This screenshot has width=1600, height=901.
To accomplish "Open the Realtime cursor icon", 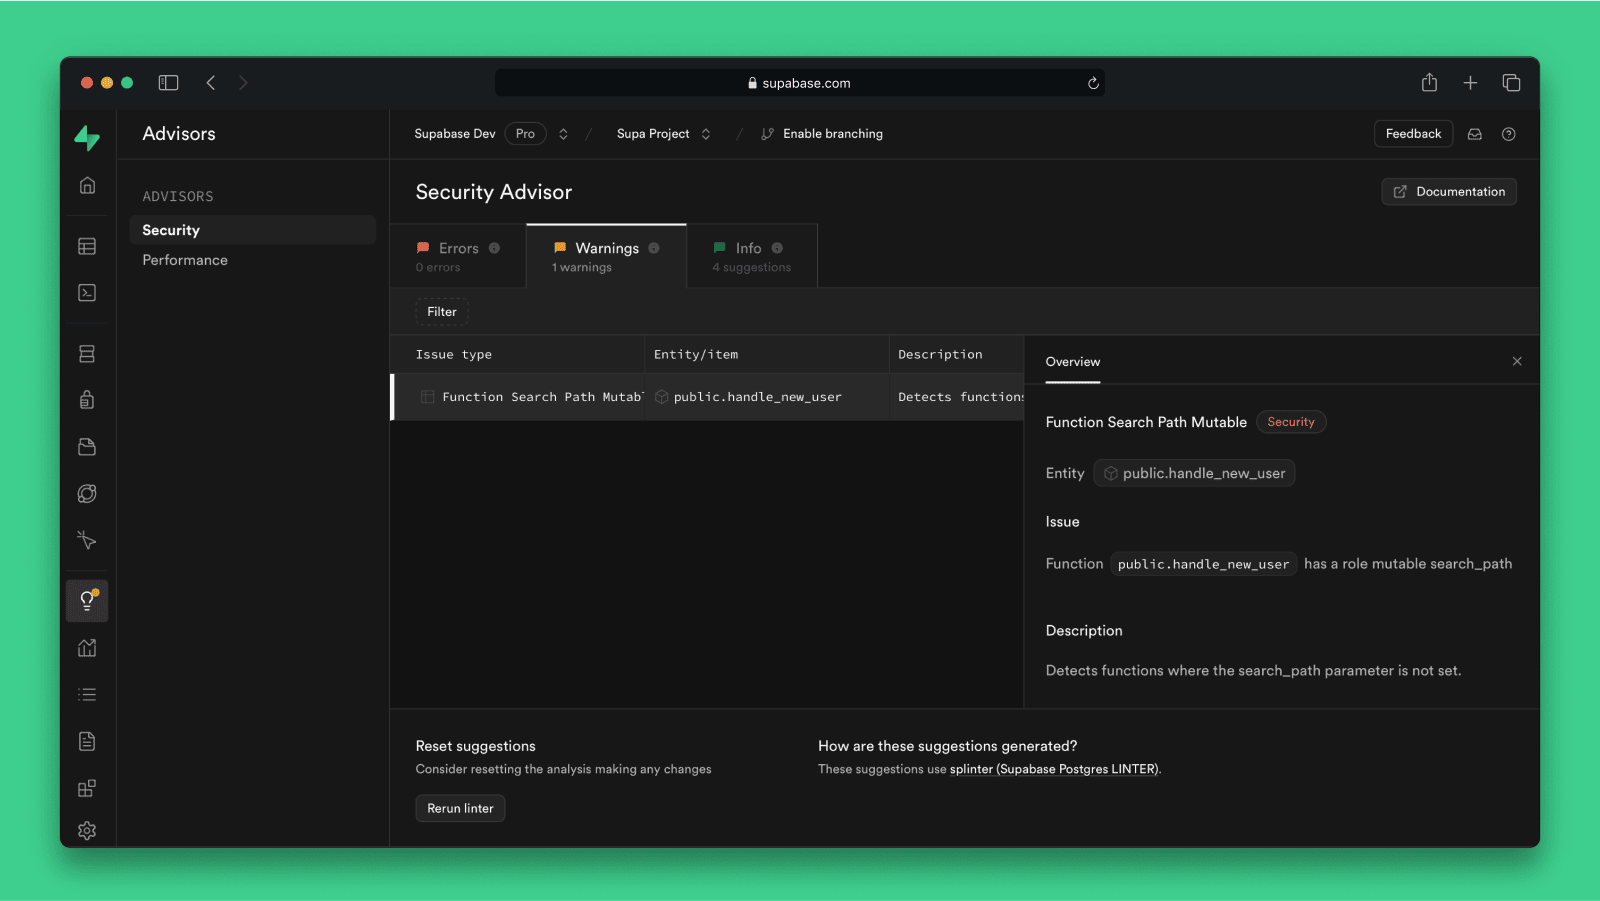I will [x=87, y=540].
